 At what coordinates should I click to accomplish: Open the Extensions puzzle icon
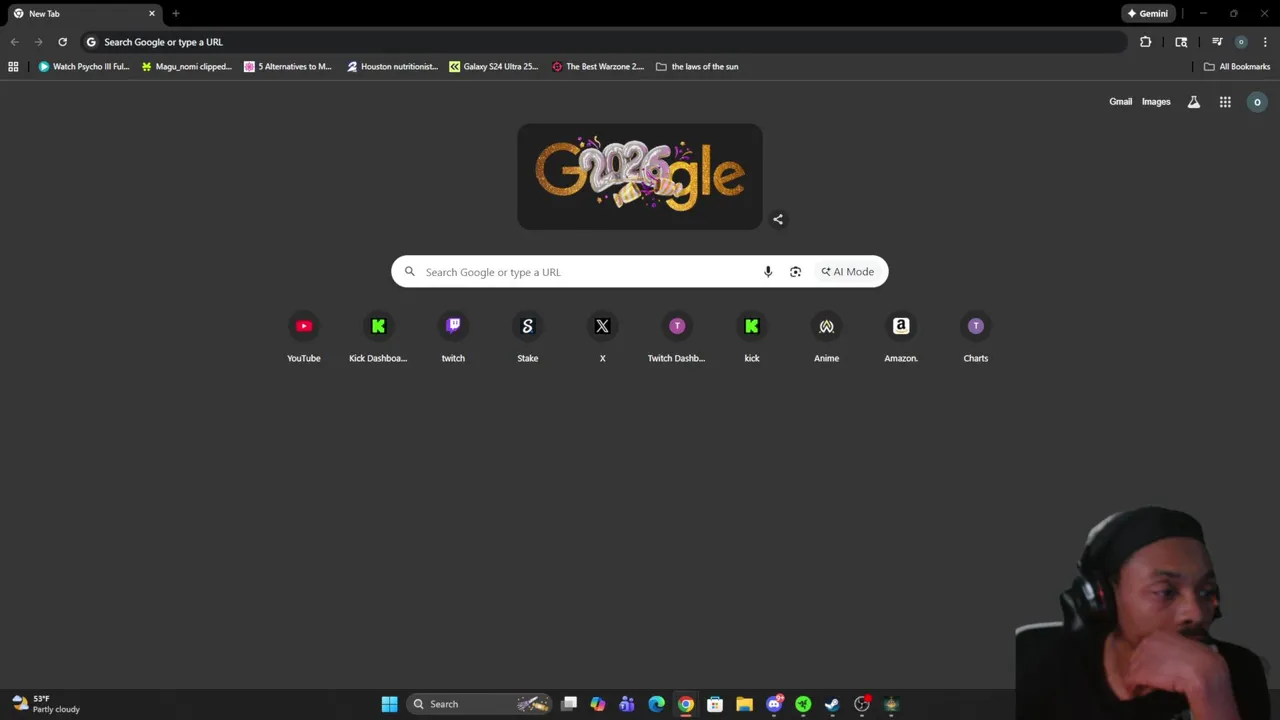[x=1146, y=42]
